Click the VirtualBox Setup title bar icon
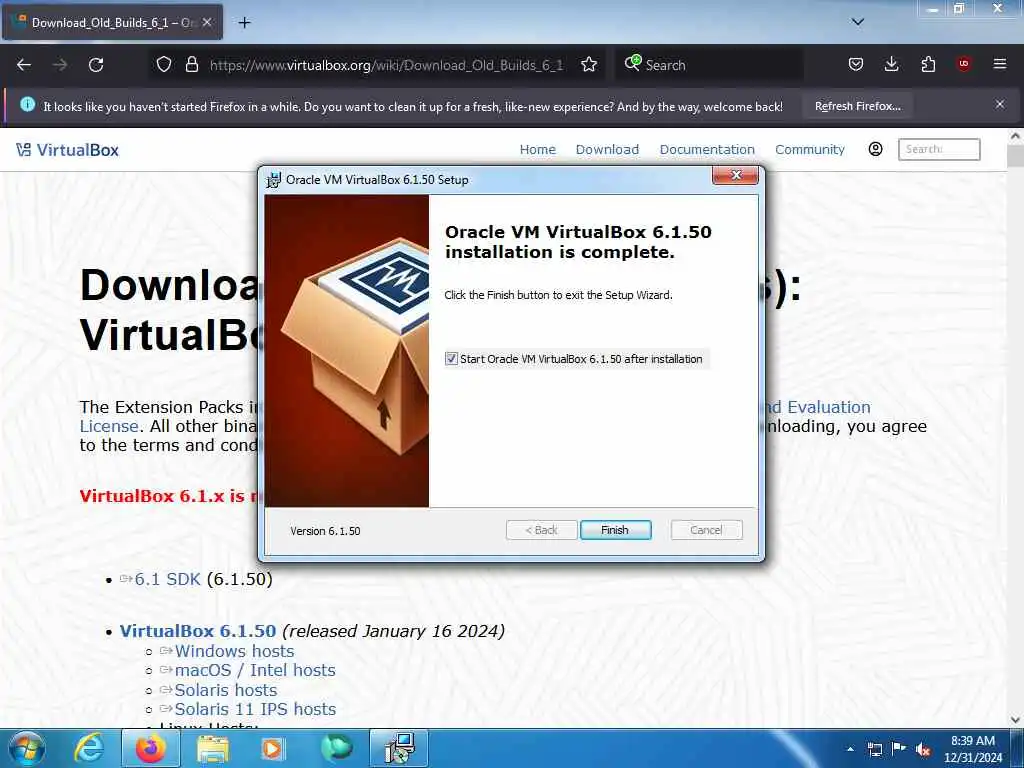Screen dimensions: 1024x768 (273, 180)
